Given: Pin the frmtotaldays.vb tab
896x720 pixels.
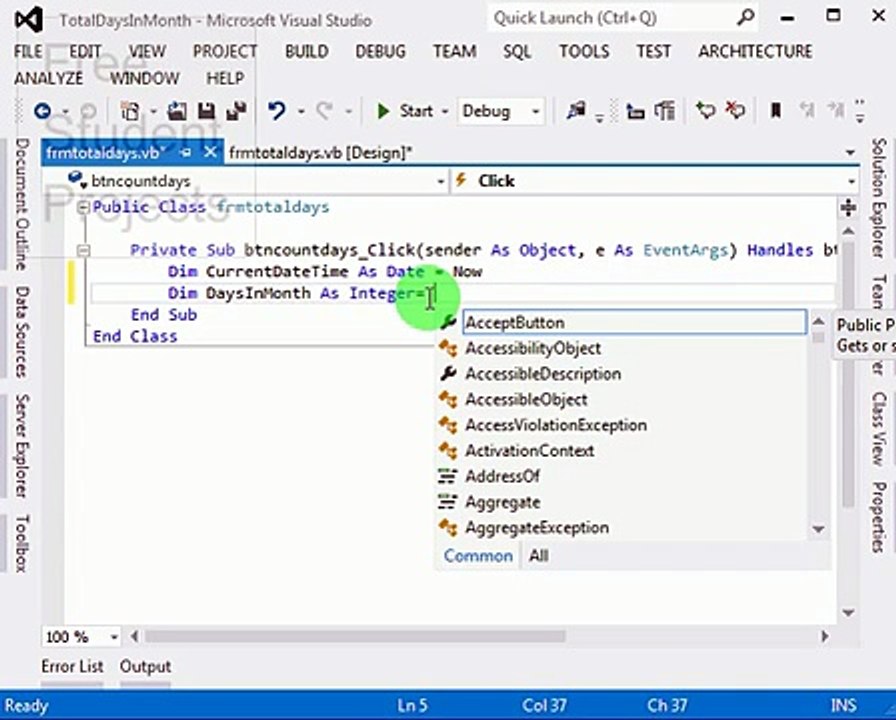Looking at the screenshot, I should 186,153.
